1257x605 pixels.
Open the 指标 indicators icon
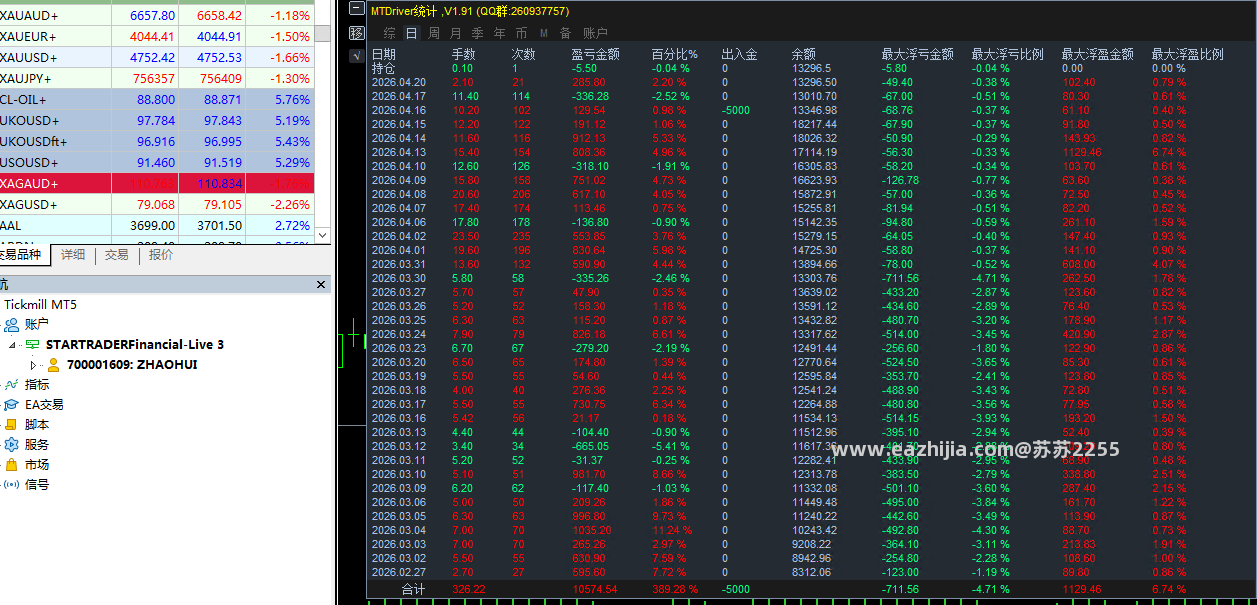coord(12,384)
